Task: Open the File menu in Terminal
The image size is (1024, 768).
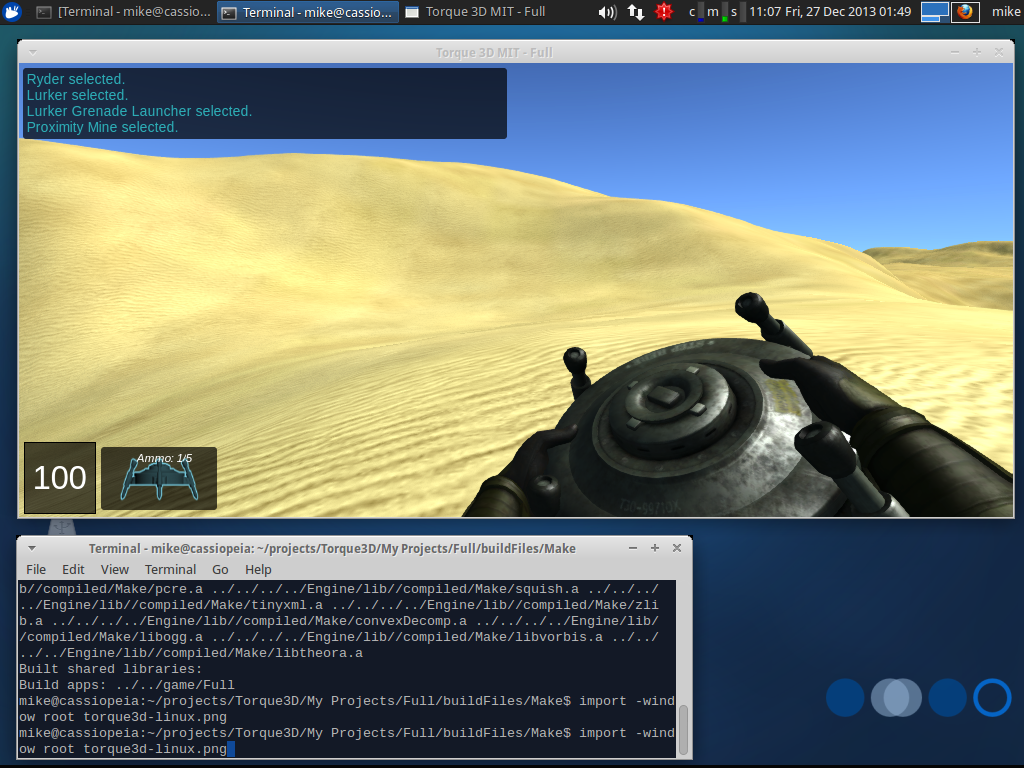Action: coord(36,569)
